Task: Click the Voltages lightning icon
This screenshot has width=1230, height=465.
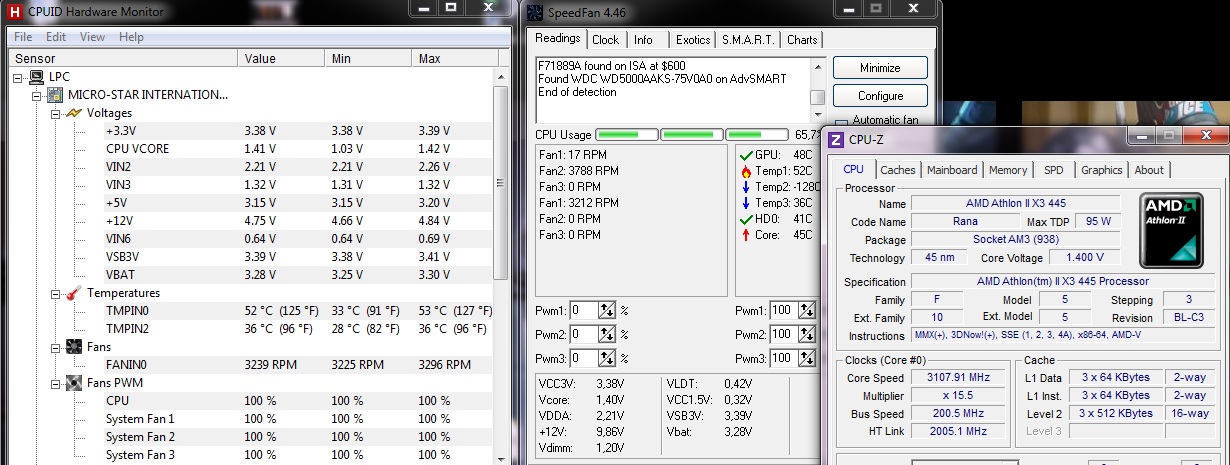Action: tap(74, 113)
